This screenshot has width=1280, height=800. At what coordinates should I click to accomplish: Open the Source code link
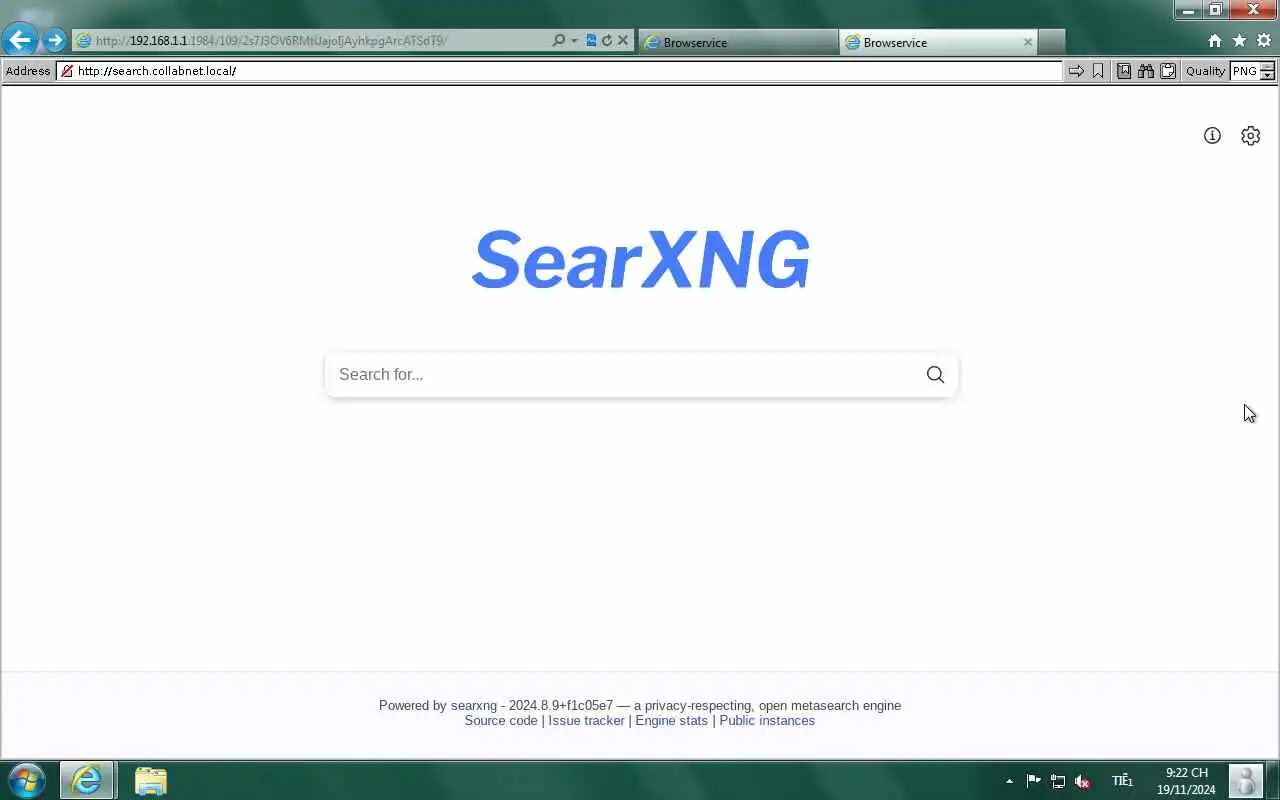pyautogui.click(x=501, y=720)
